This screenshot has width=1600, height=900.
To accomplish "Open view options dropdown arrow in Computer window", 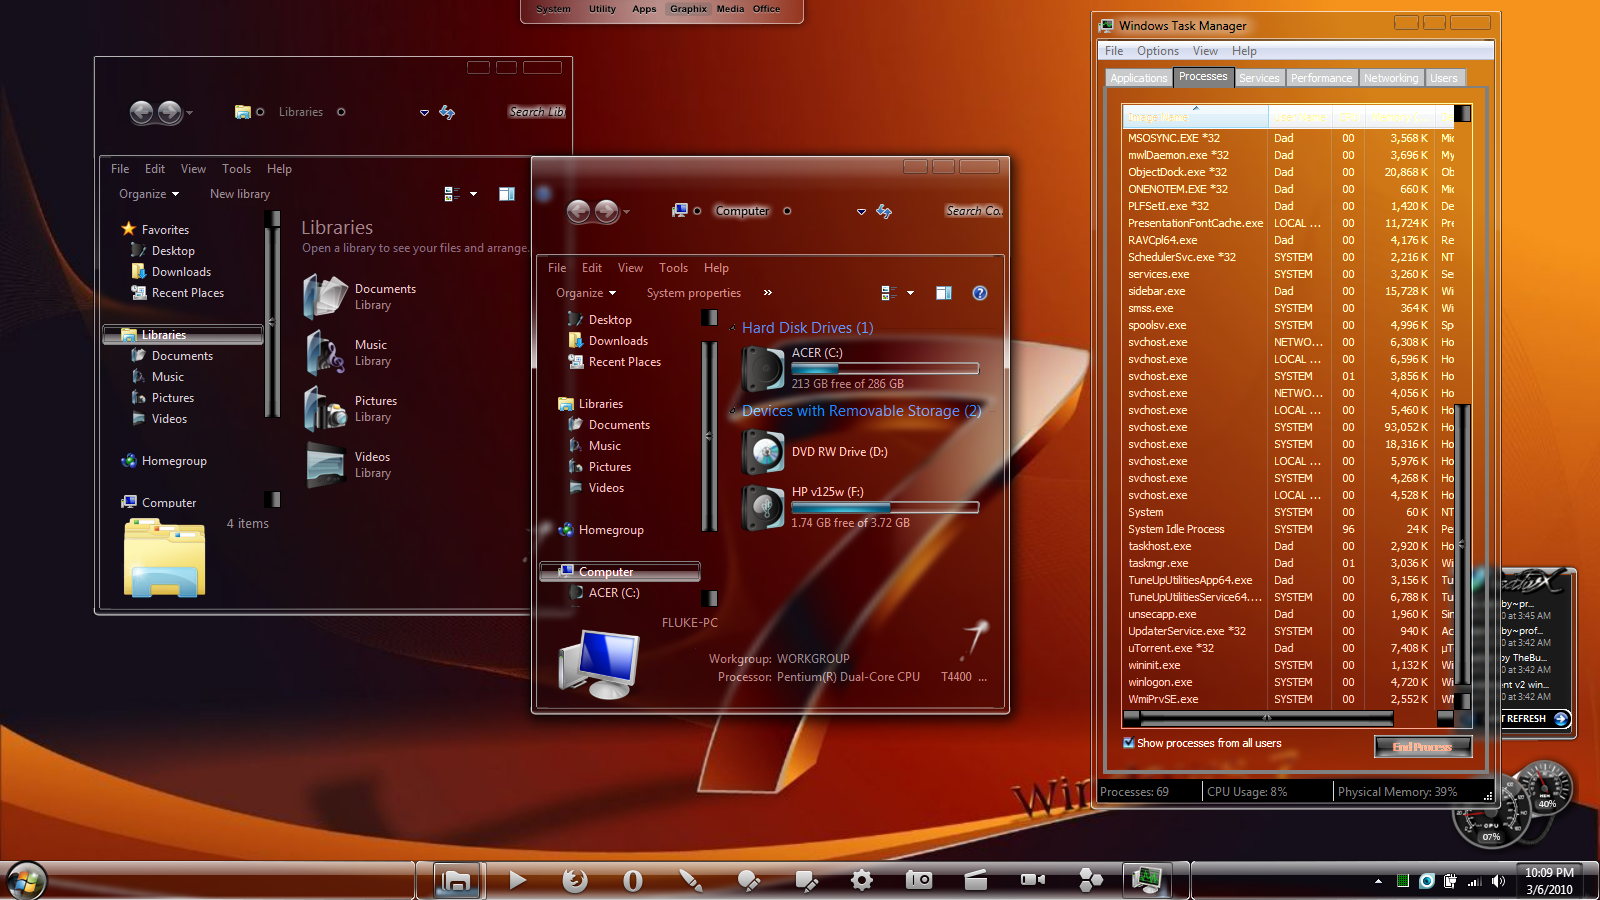I will (x=910, y=293).
